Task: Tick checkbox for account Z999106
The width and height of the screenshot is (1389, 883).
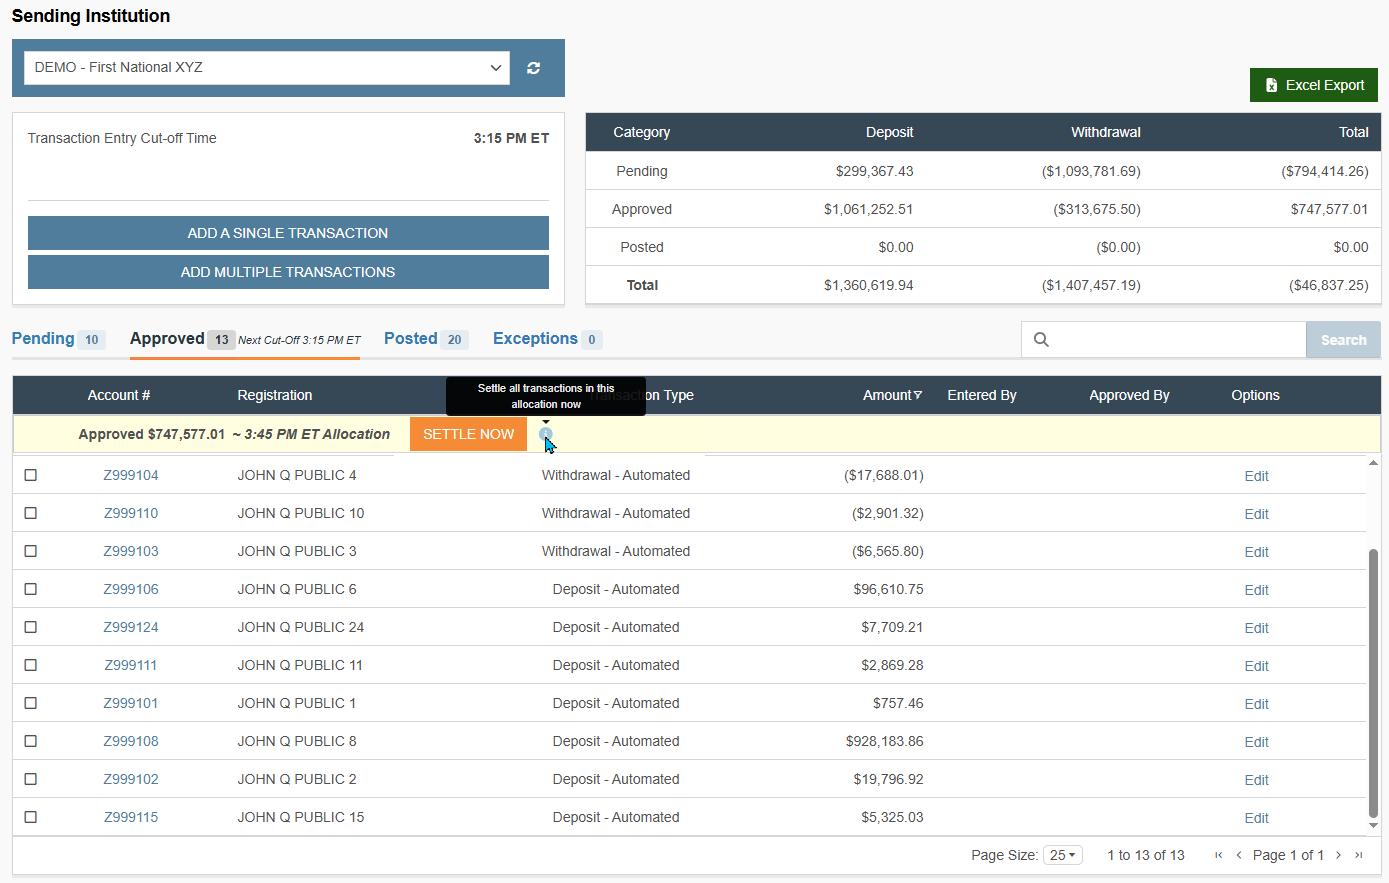Action: (x=31, y=589)
